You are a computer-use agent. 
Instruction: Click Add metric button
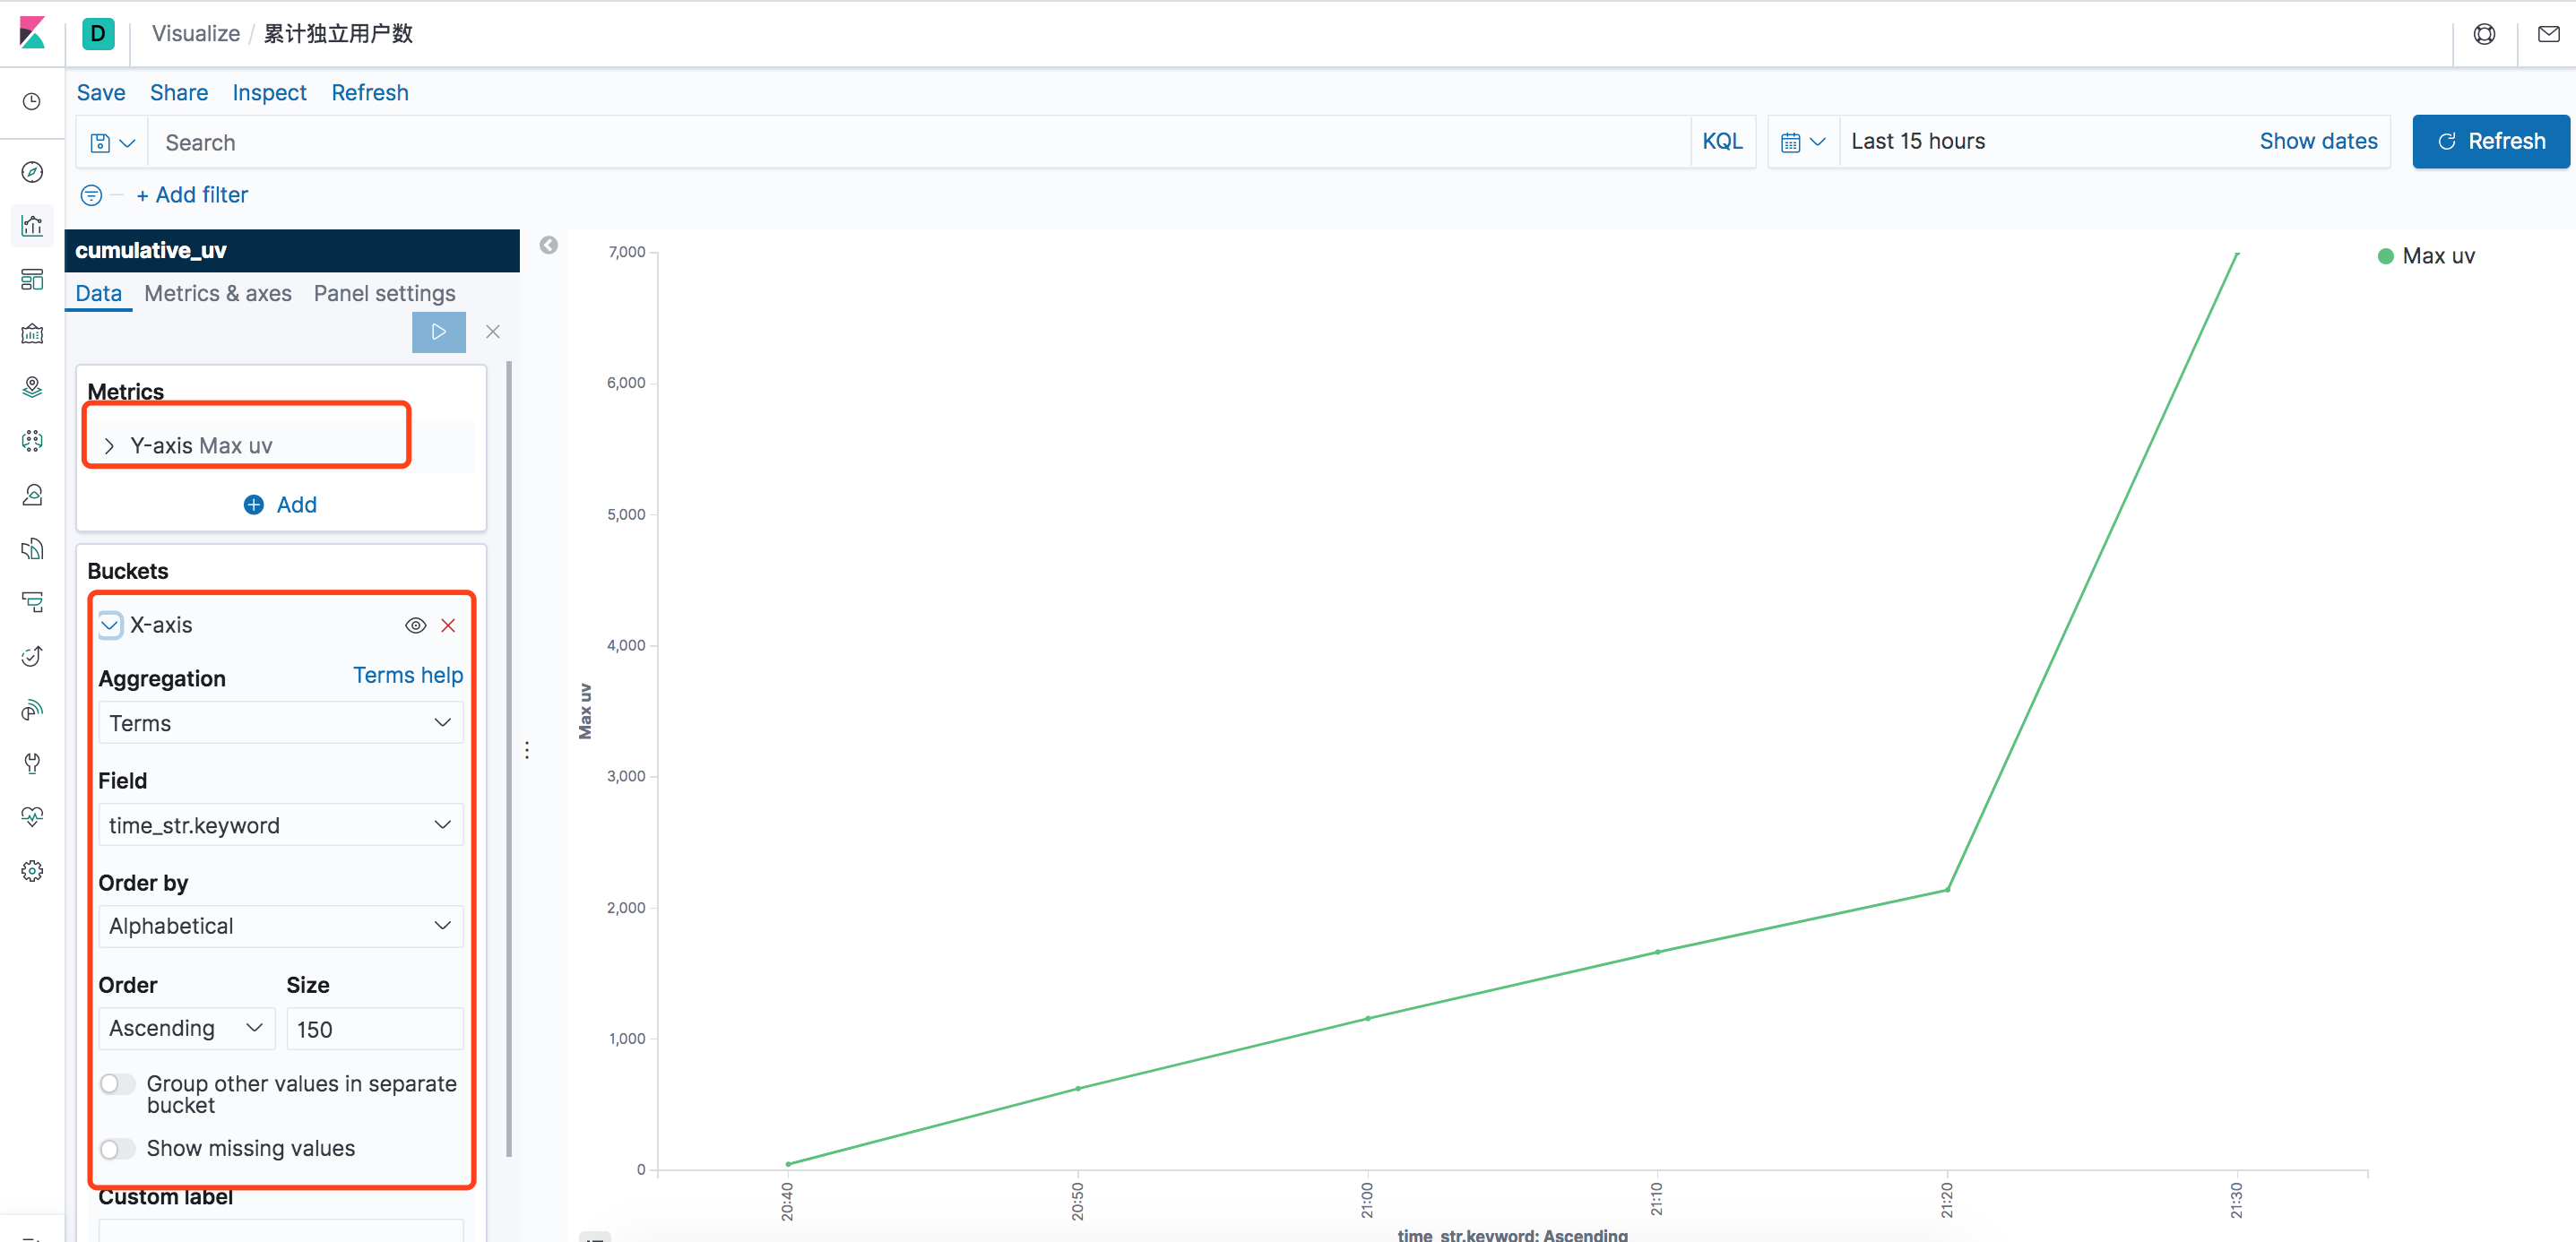click(x=280, y=505)
